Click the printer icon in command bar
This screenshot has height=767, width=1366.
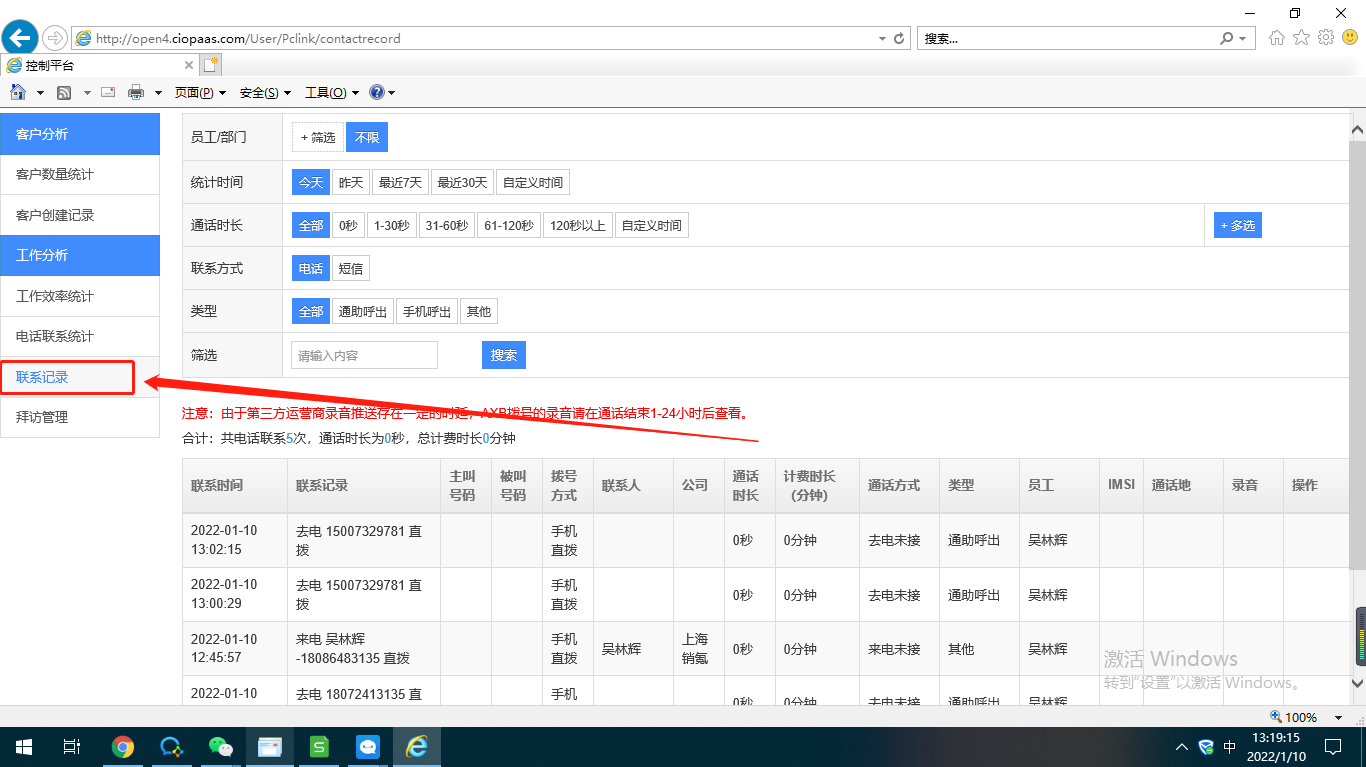point(136,93)
